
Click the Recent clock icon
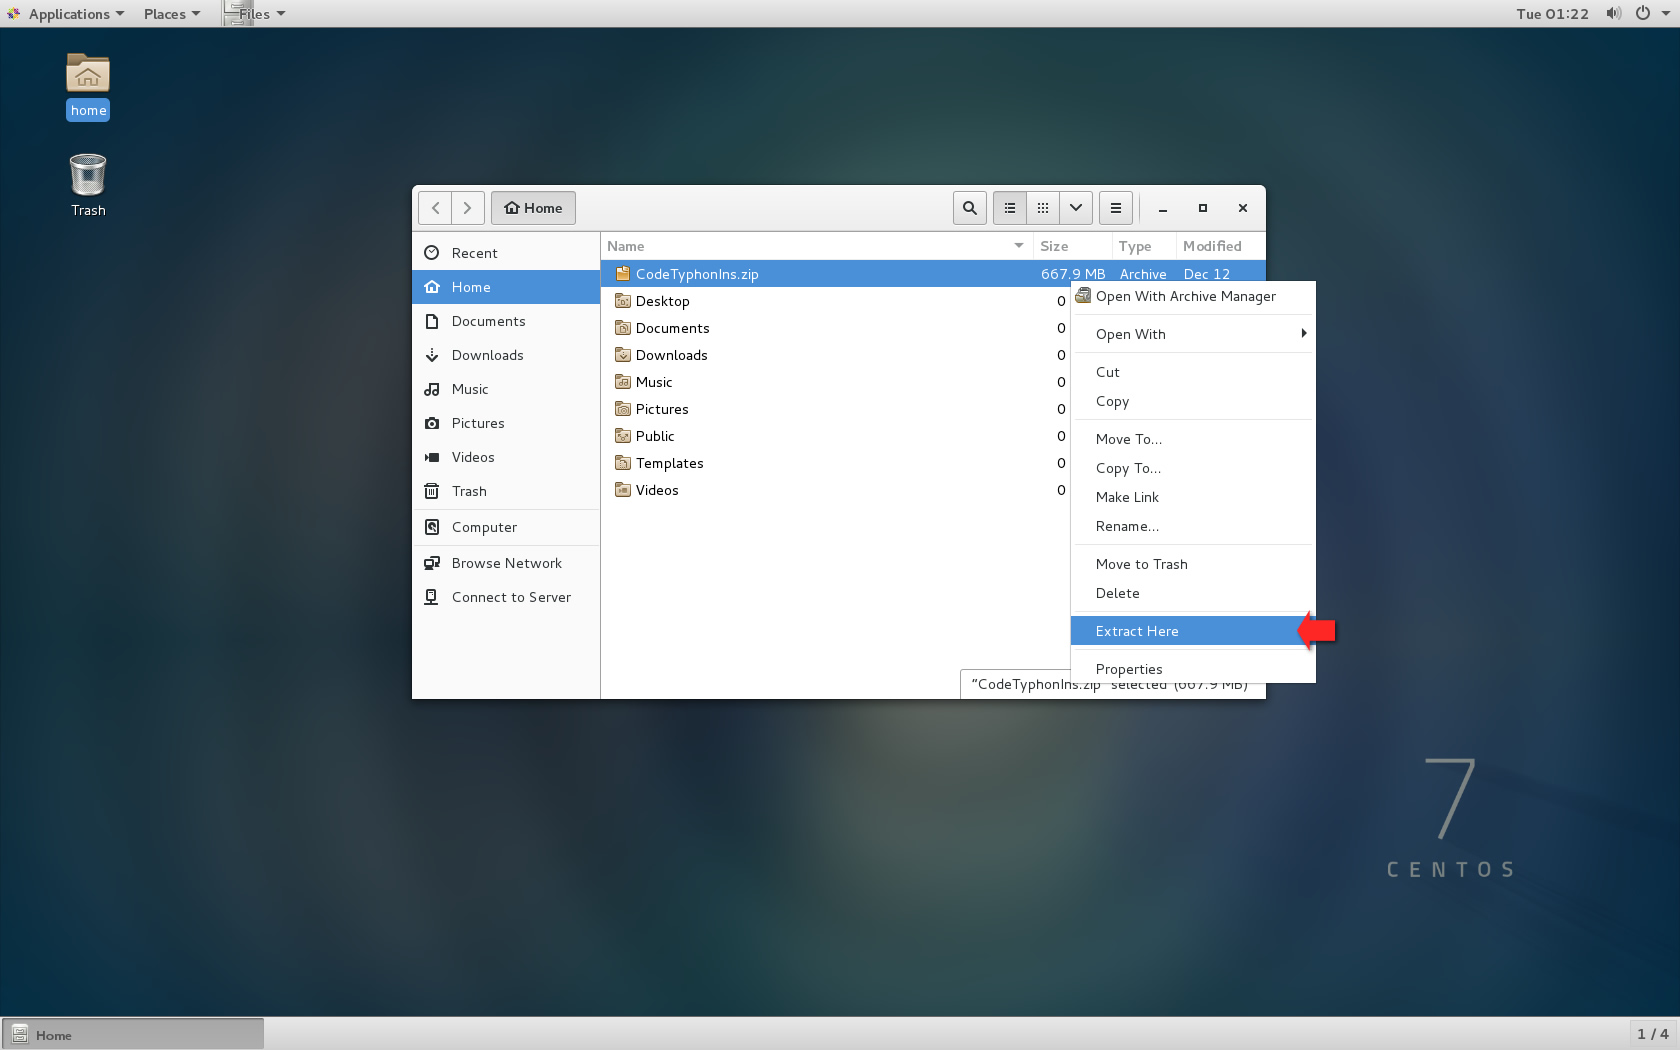(x=432, y=253)
